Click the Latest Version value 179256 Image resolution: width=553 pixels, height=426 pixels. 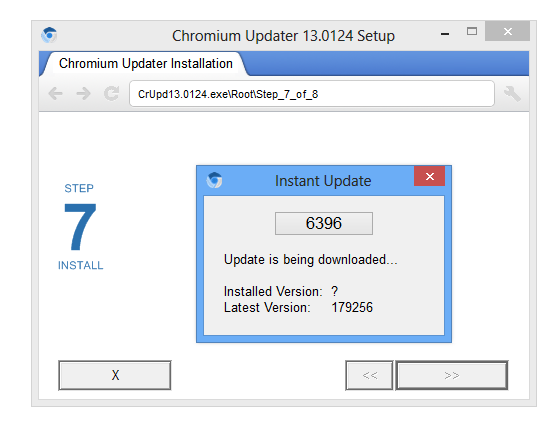[x=352, y=307]
